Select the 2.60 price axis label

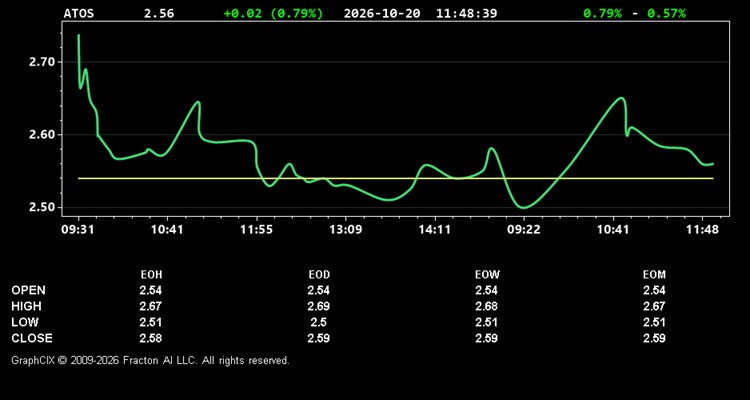[x=42, y=135]
